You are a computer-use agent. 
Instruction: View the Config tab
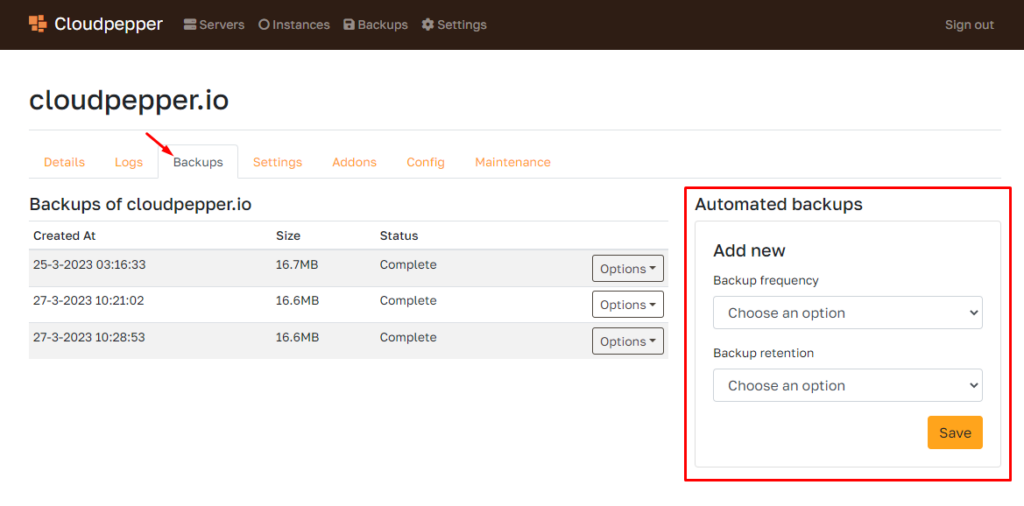coord(425,162)
